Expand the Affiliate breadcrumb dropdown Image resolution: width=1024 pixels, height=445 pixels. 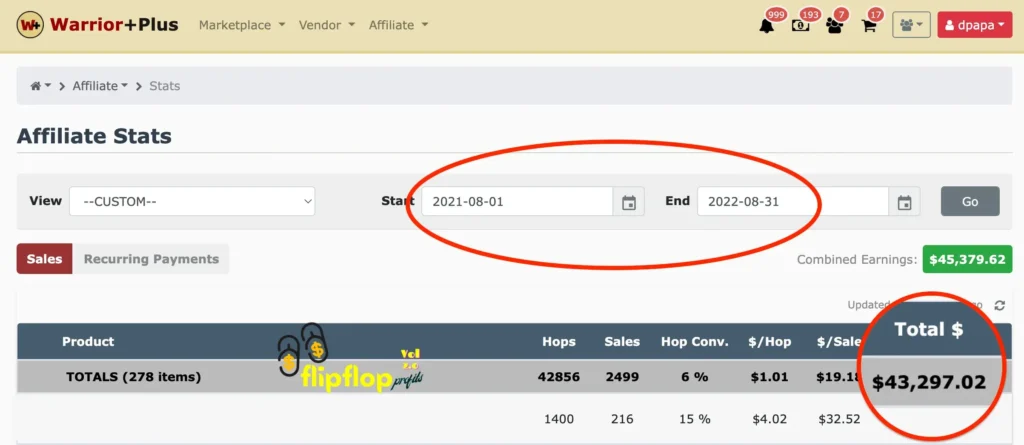100,86
